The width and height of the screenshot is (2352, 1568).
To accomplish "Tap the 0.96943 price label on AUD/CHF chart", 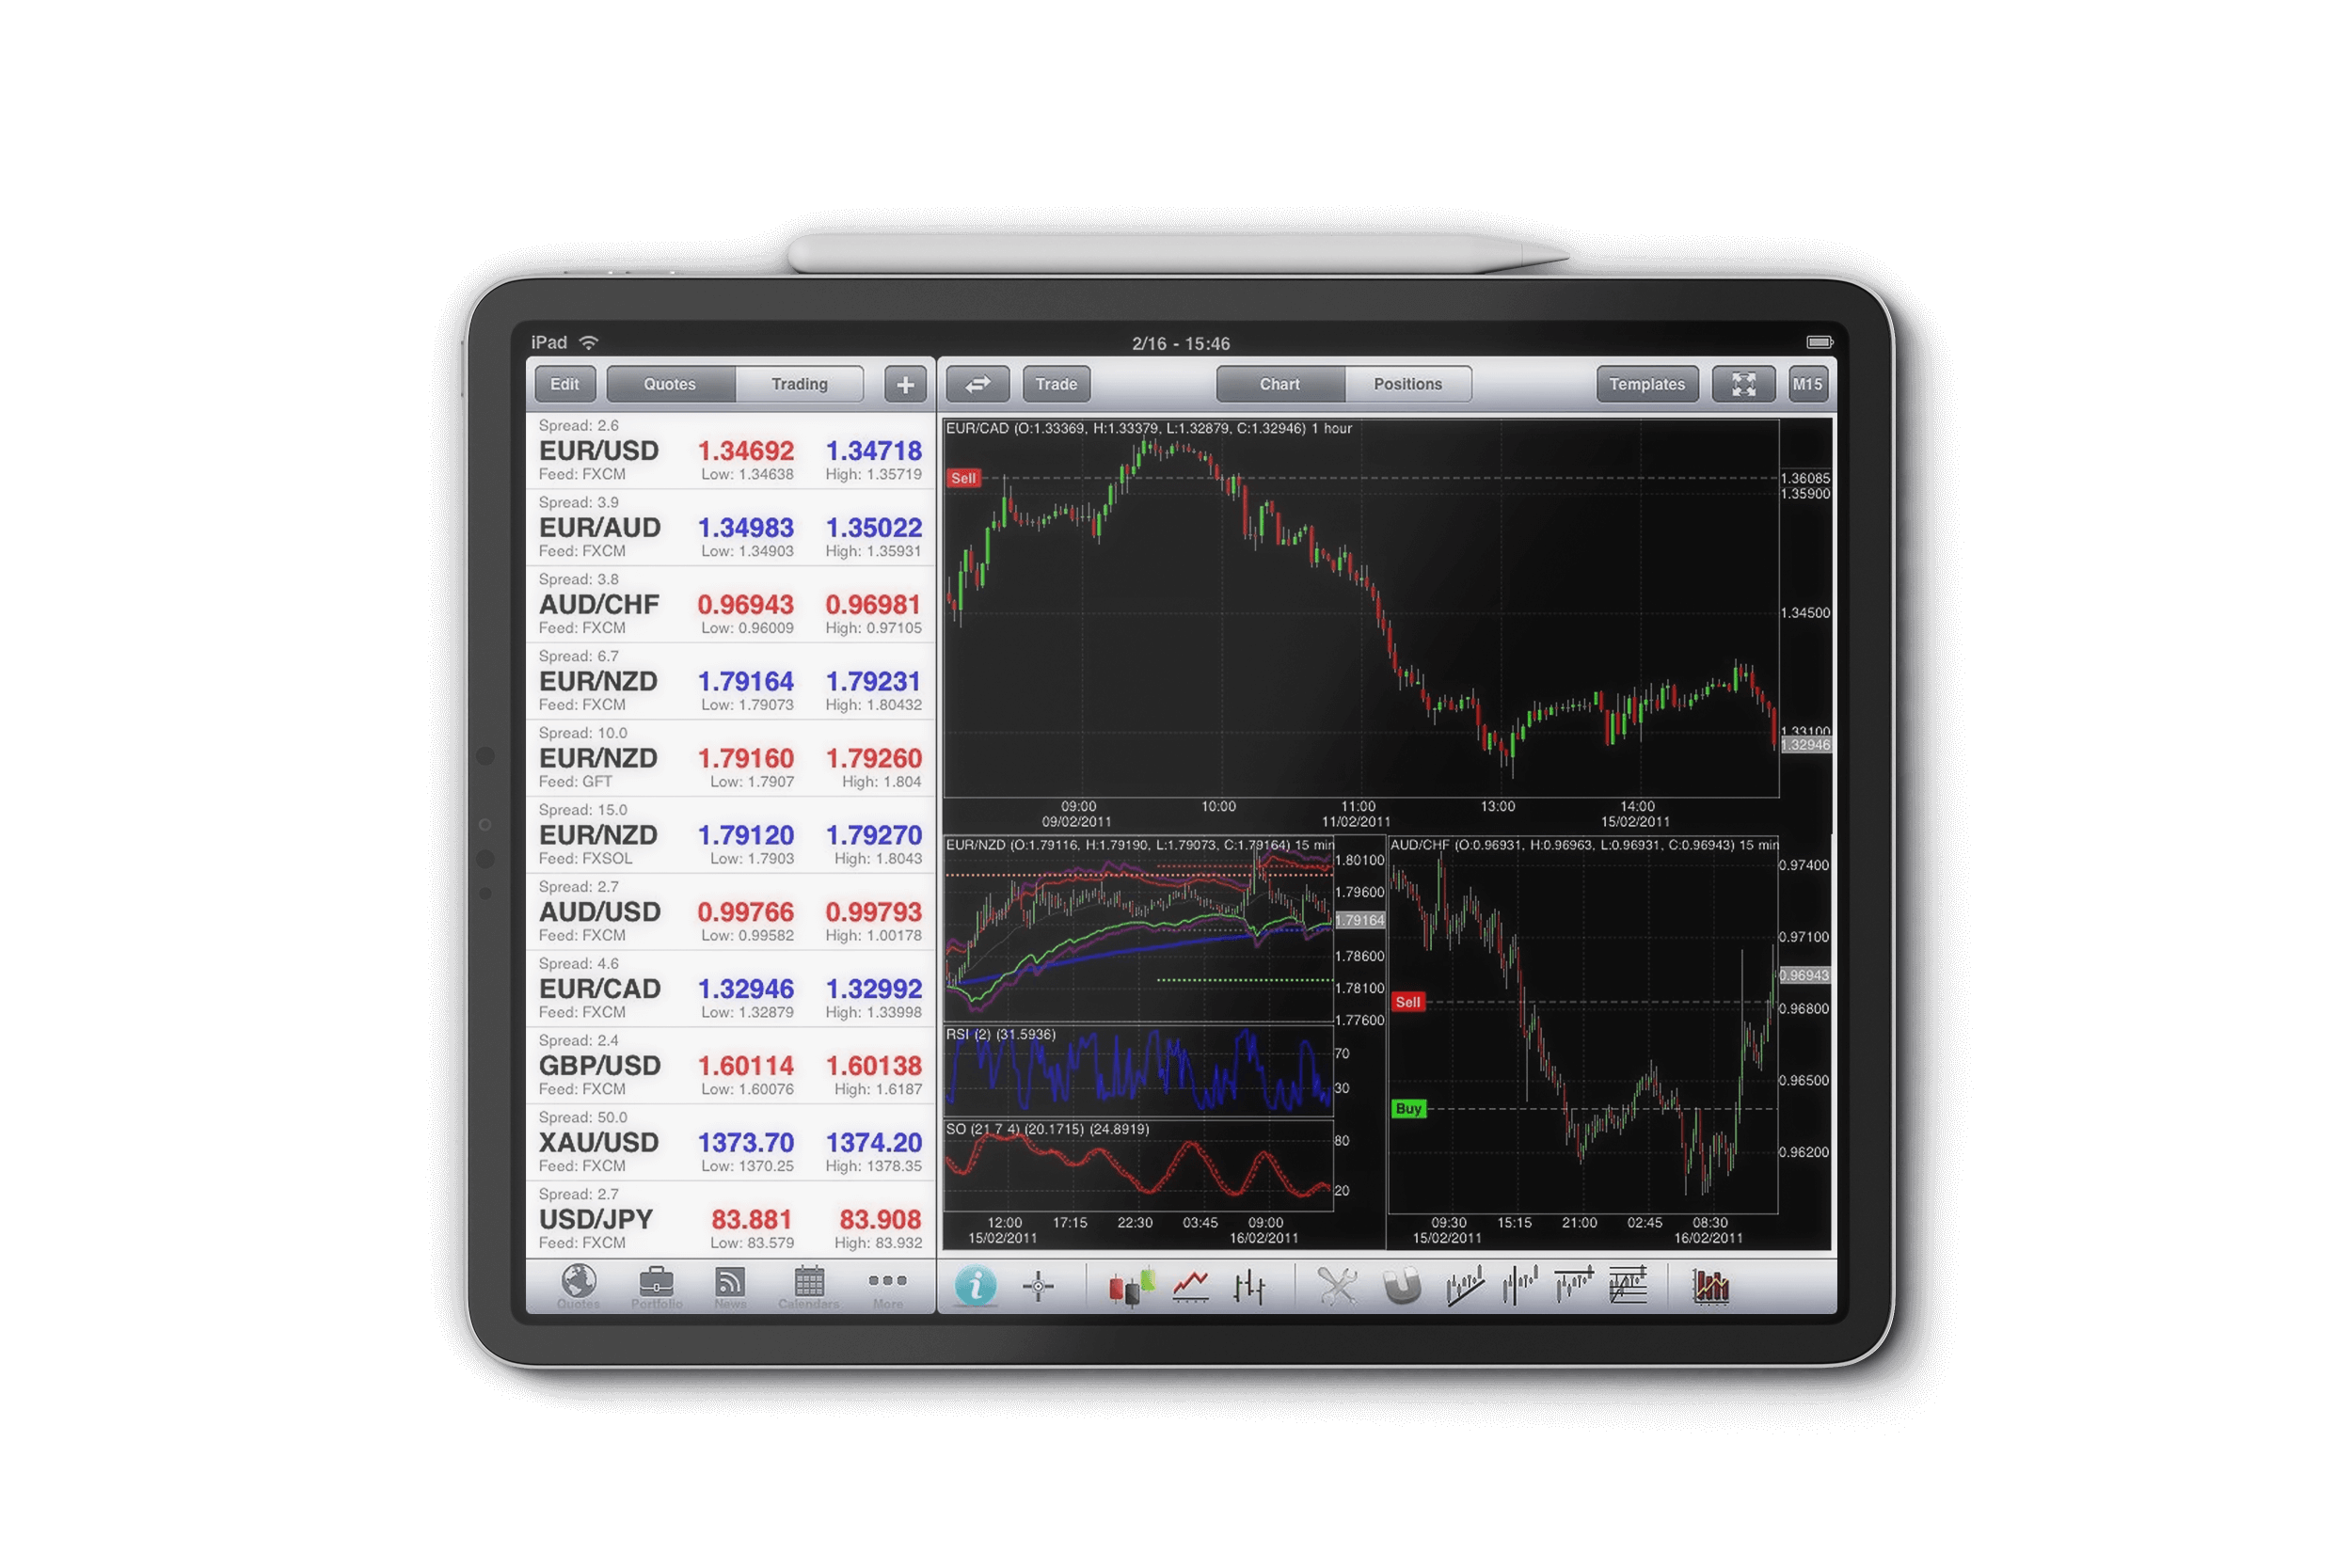I will point(1804,975).
